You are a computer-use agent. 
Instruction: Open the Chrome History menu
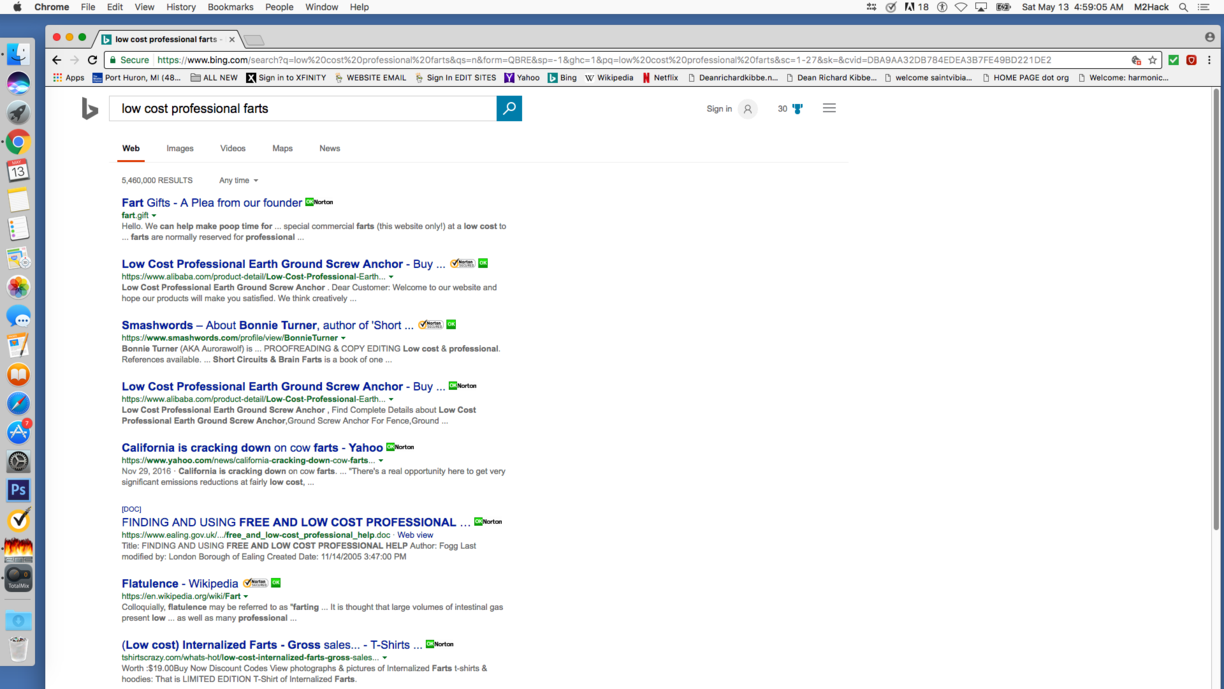[181, 7]
